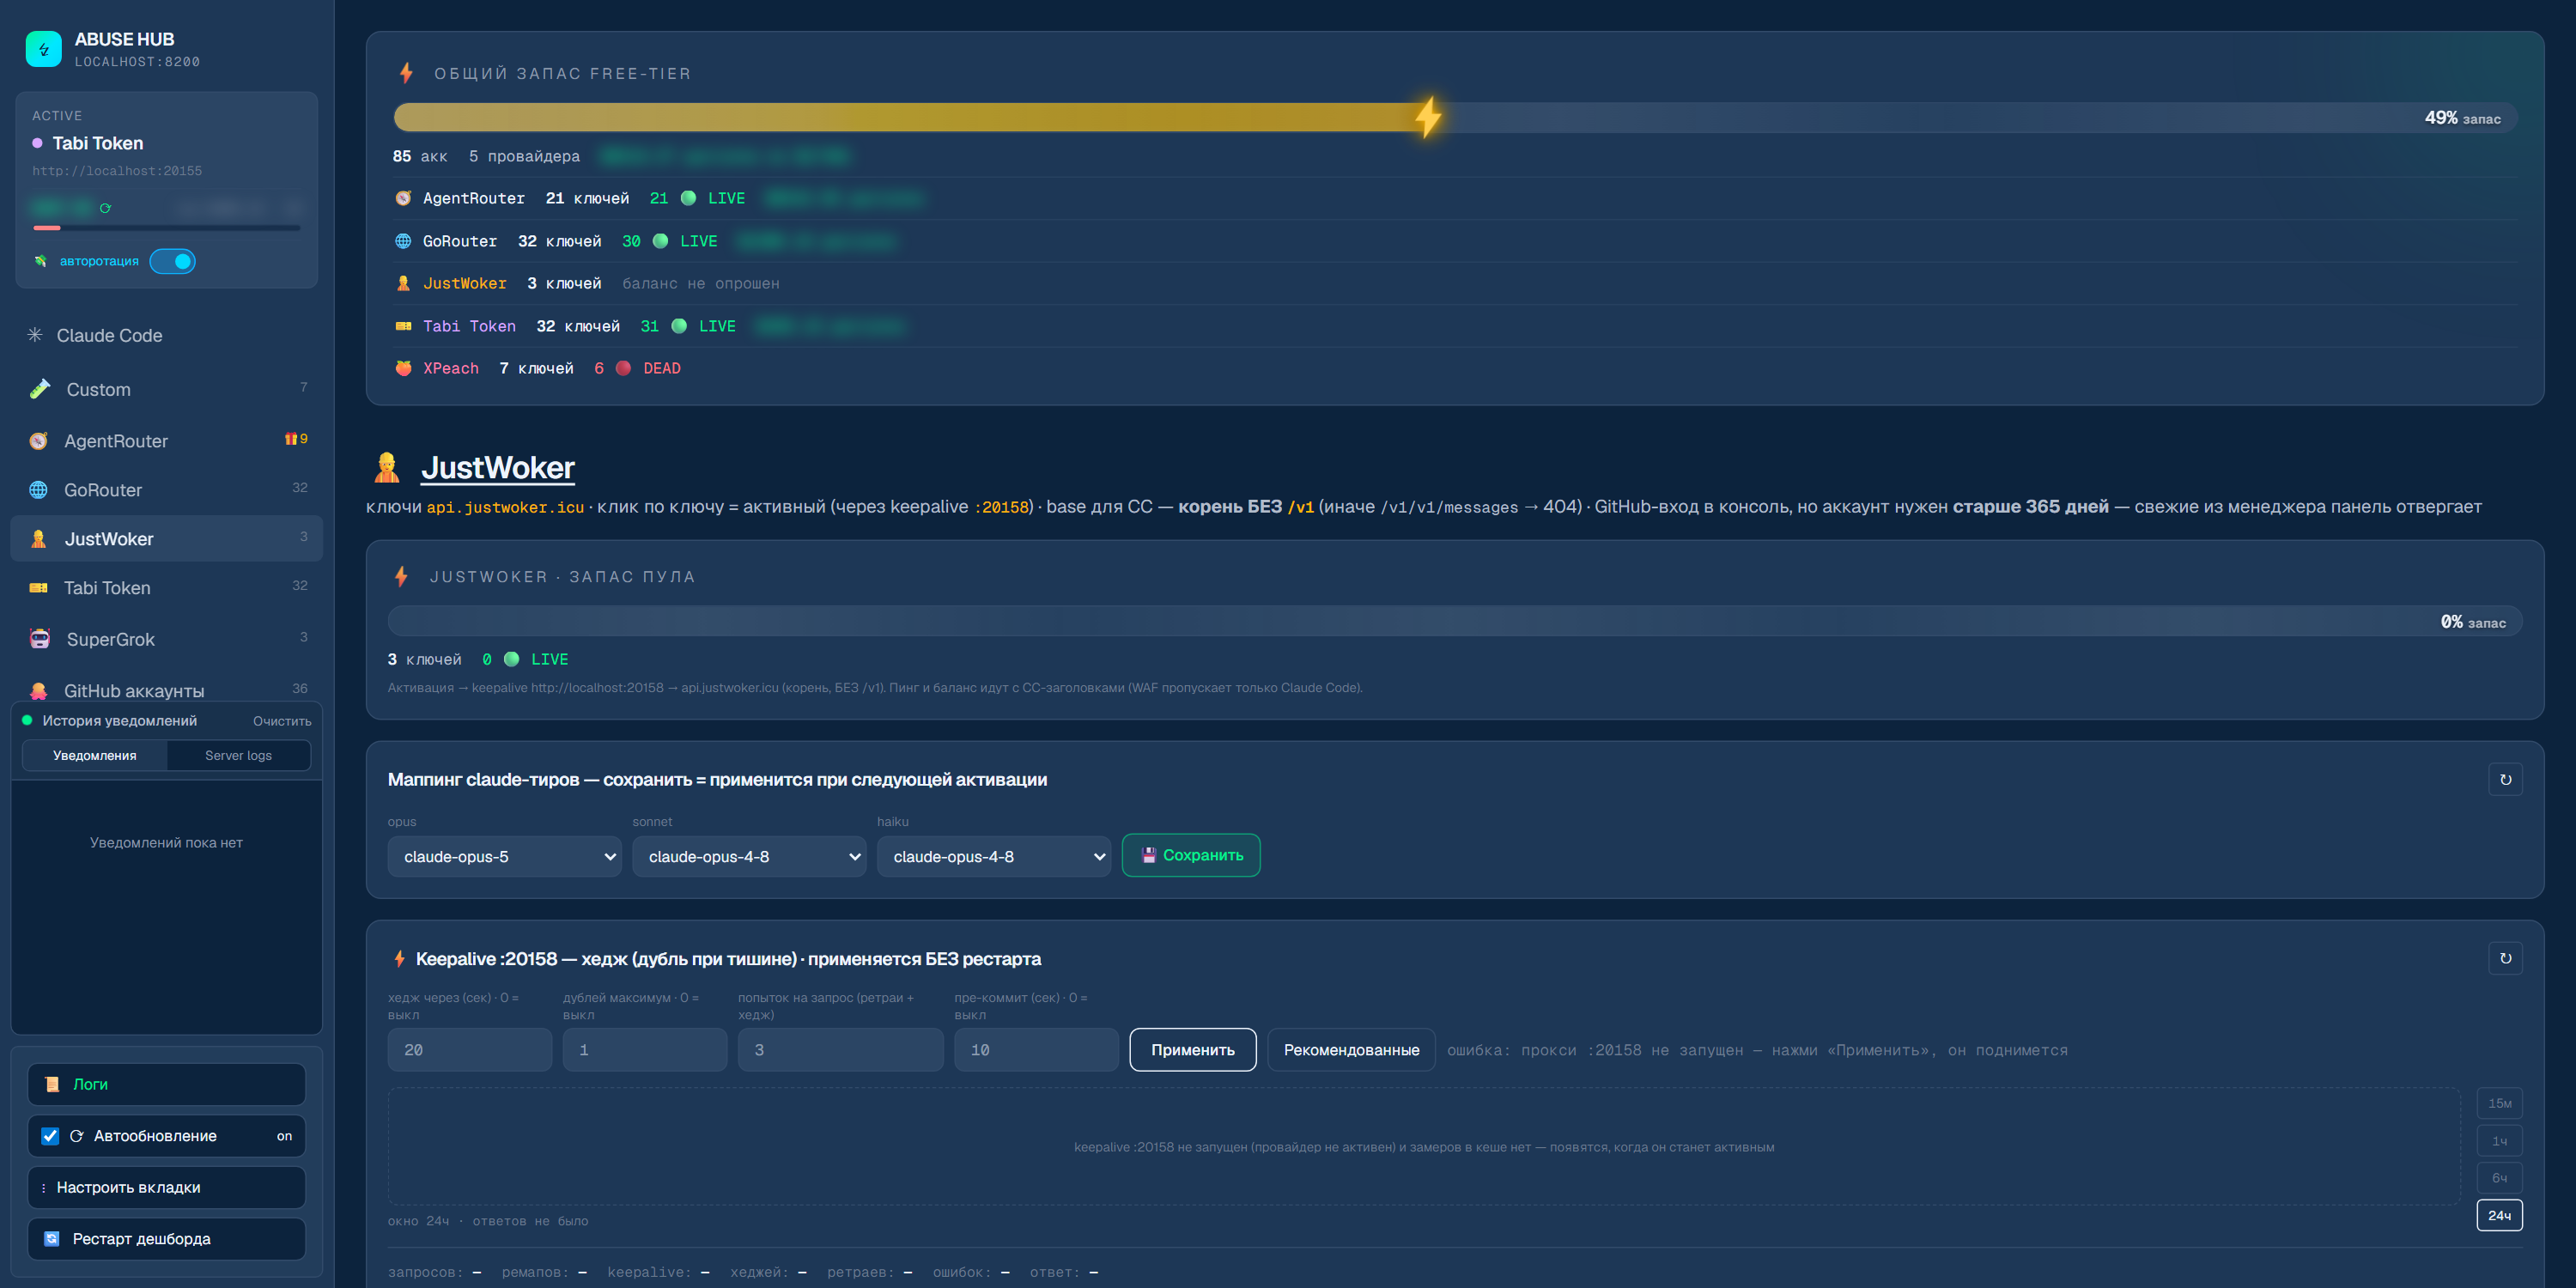Screen dimensions: 2576x1288
Task: Click the red DEAD status dot in the XPeach row
Action: pyautogui.click(x=623, y=368)
